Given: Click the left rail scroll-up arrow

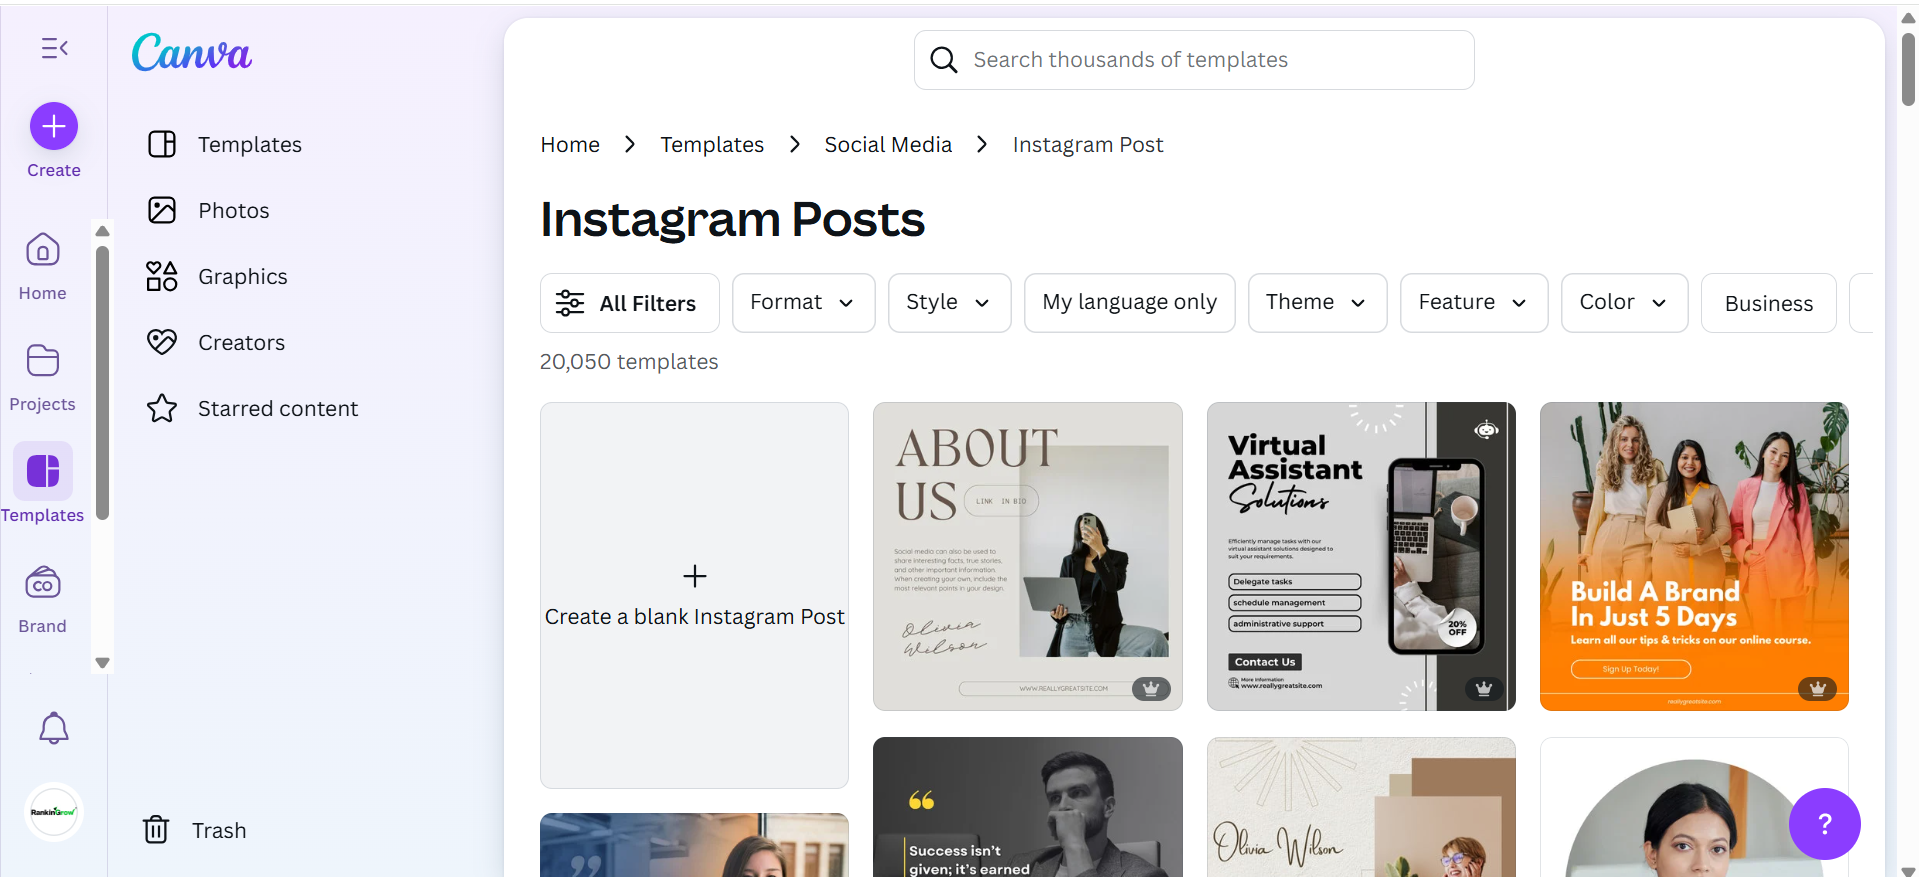Looking at the screenshot, I should coord(102,231).
